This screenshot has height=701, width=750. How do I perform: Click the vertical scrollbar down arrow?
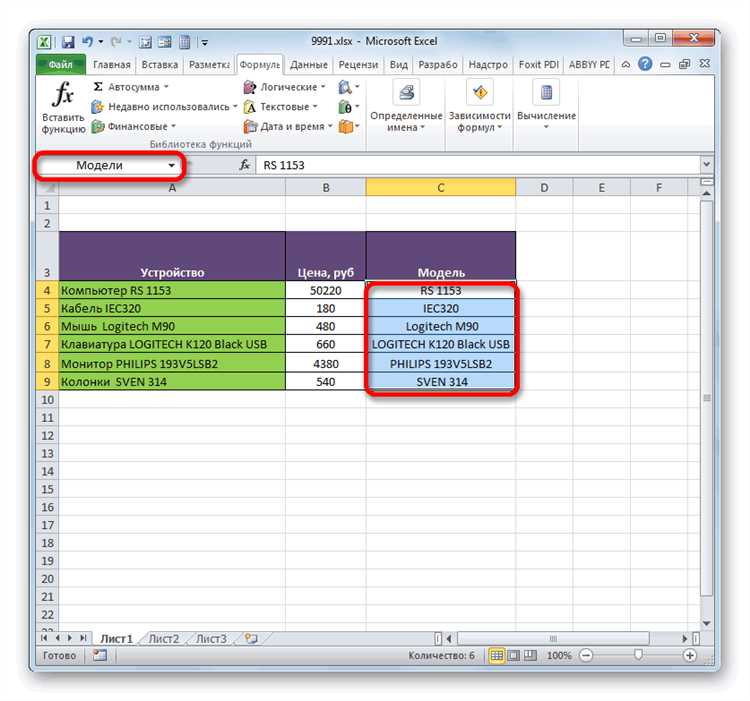706,624
